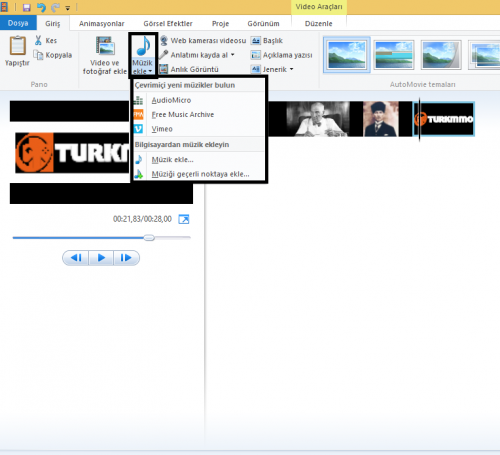The image size is (500, 455).
Task: Click the Play button under preview
Action: tap(101, 258)
